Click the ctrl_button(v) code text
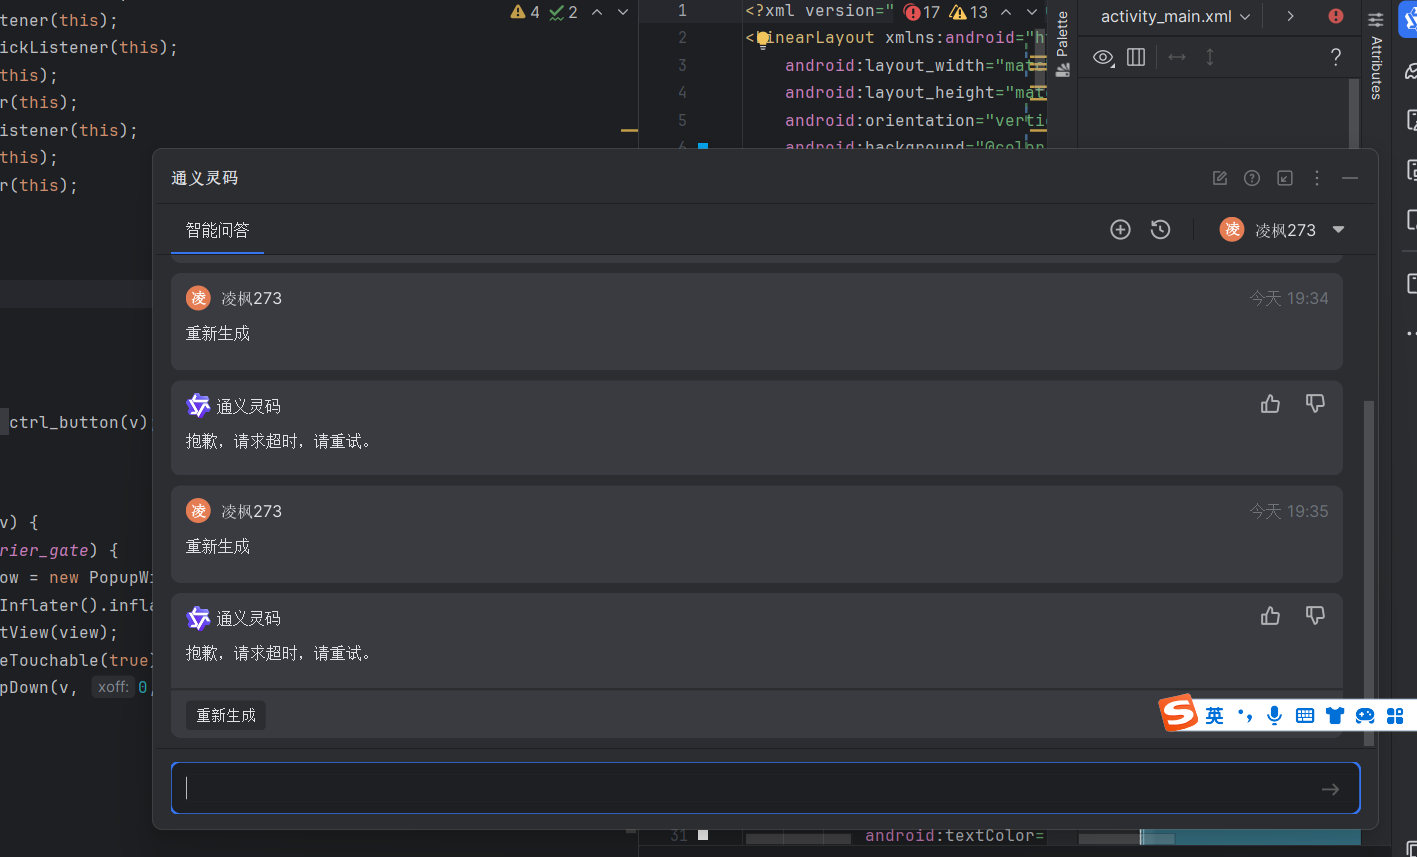This screenshot has height=857, width=1417. pos(79,422)
